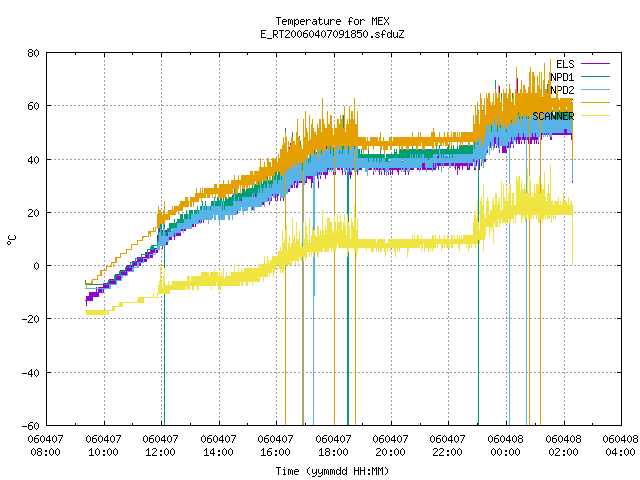Click the "Time (yymmdd HH:MM)" x-axis label

(332, 471)
